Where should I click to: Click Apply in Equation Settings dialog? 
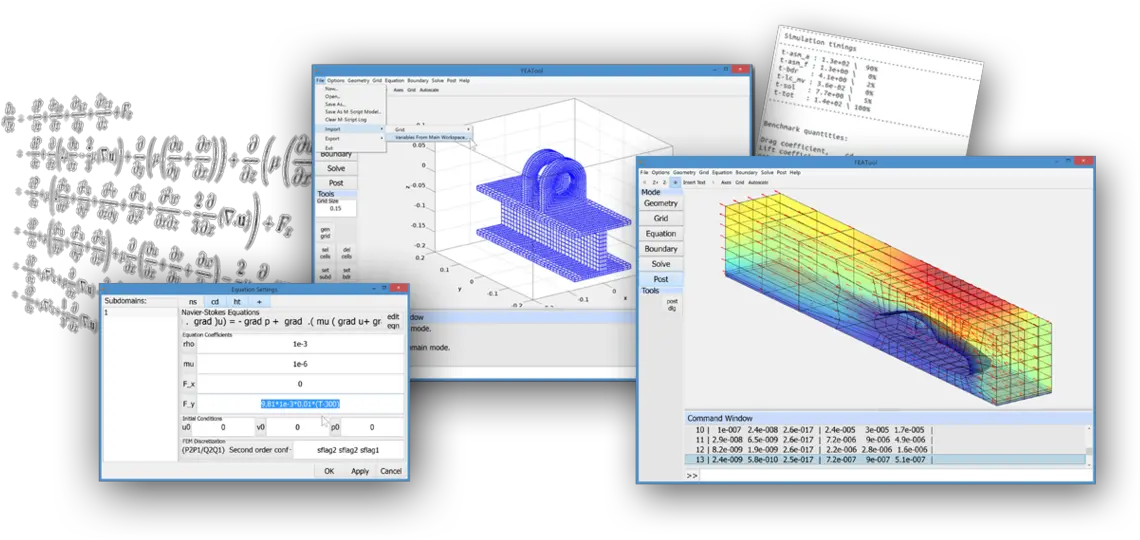tap(360, 471)
